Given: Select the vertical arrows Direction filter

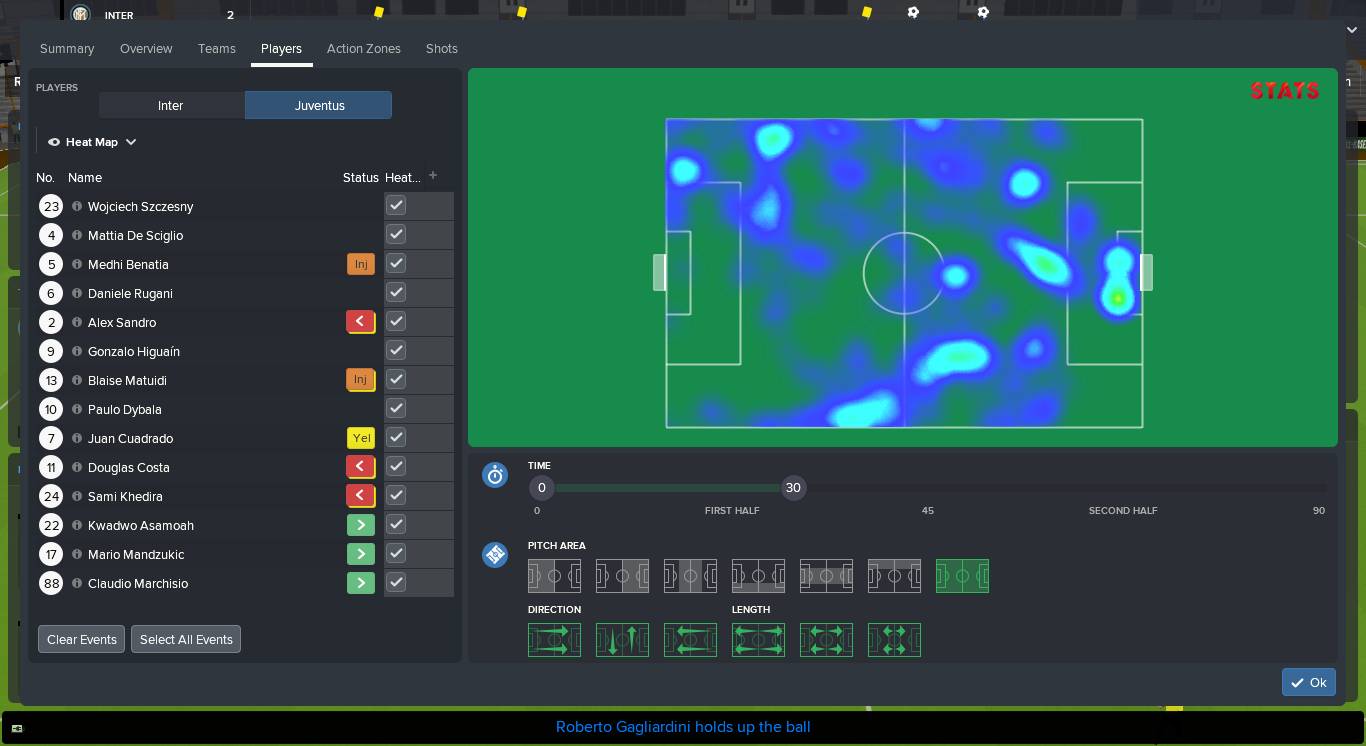Looking at the screenshot, I should click(x=622, y=640).
